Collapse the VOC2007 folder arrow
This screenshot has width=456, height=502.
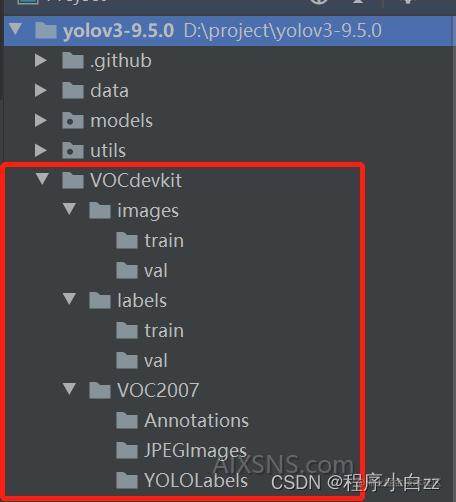tap(69, 389)
